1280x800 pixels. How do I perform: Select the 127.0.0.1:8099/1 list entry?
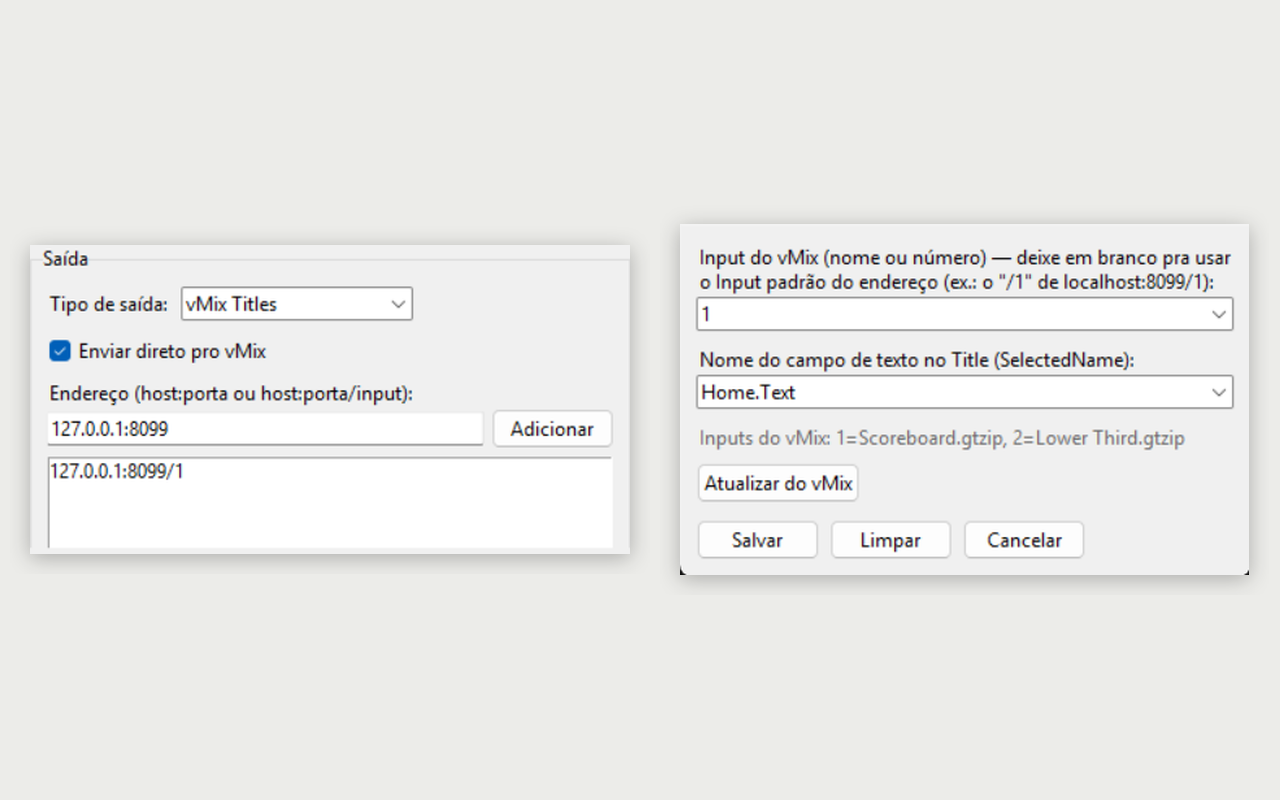coord(117,472)
